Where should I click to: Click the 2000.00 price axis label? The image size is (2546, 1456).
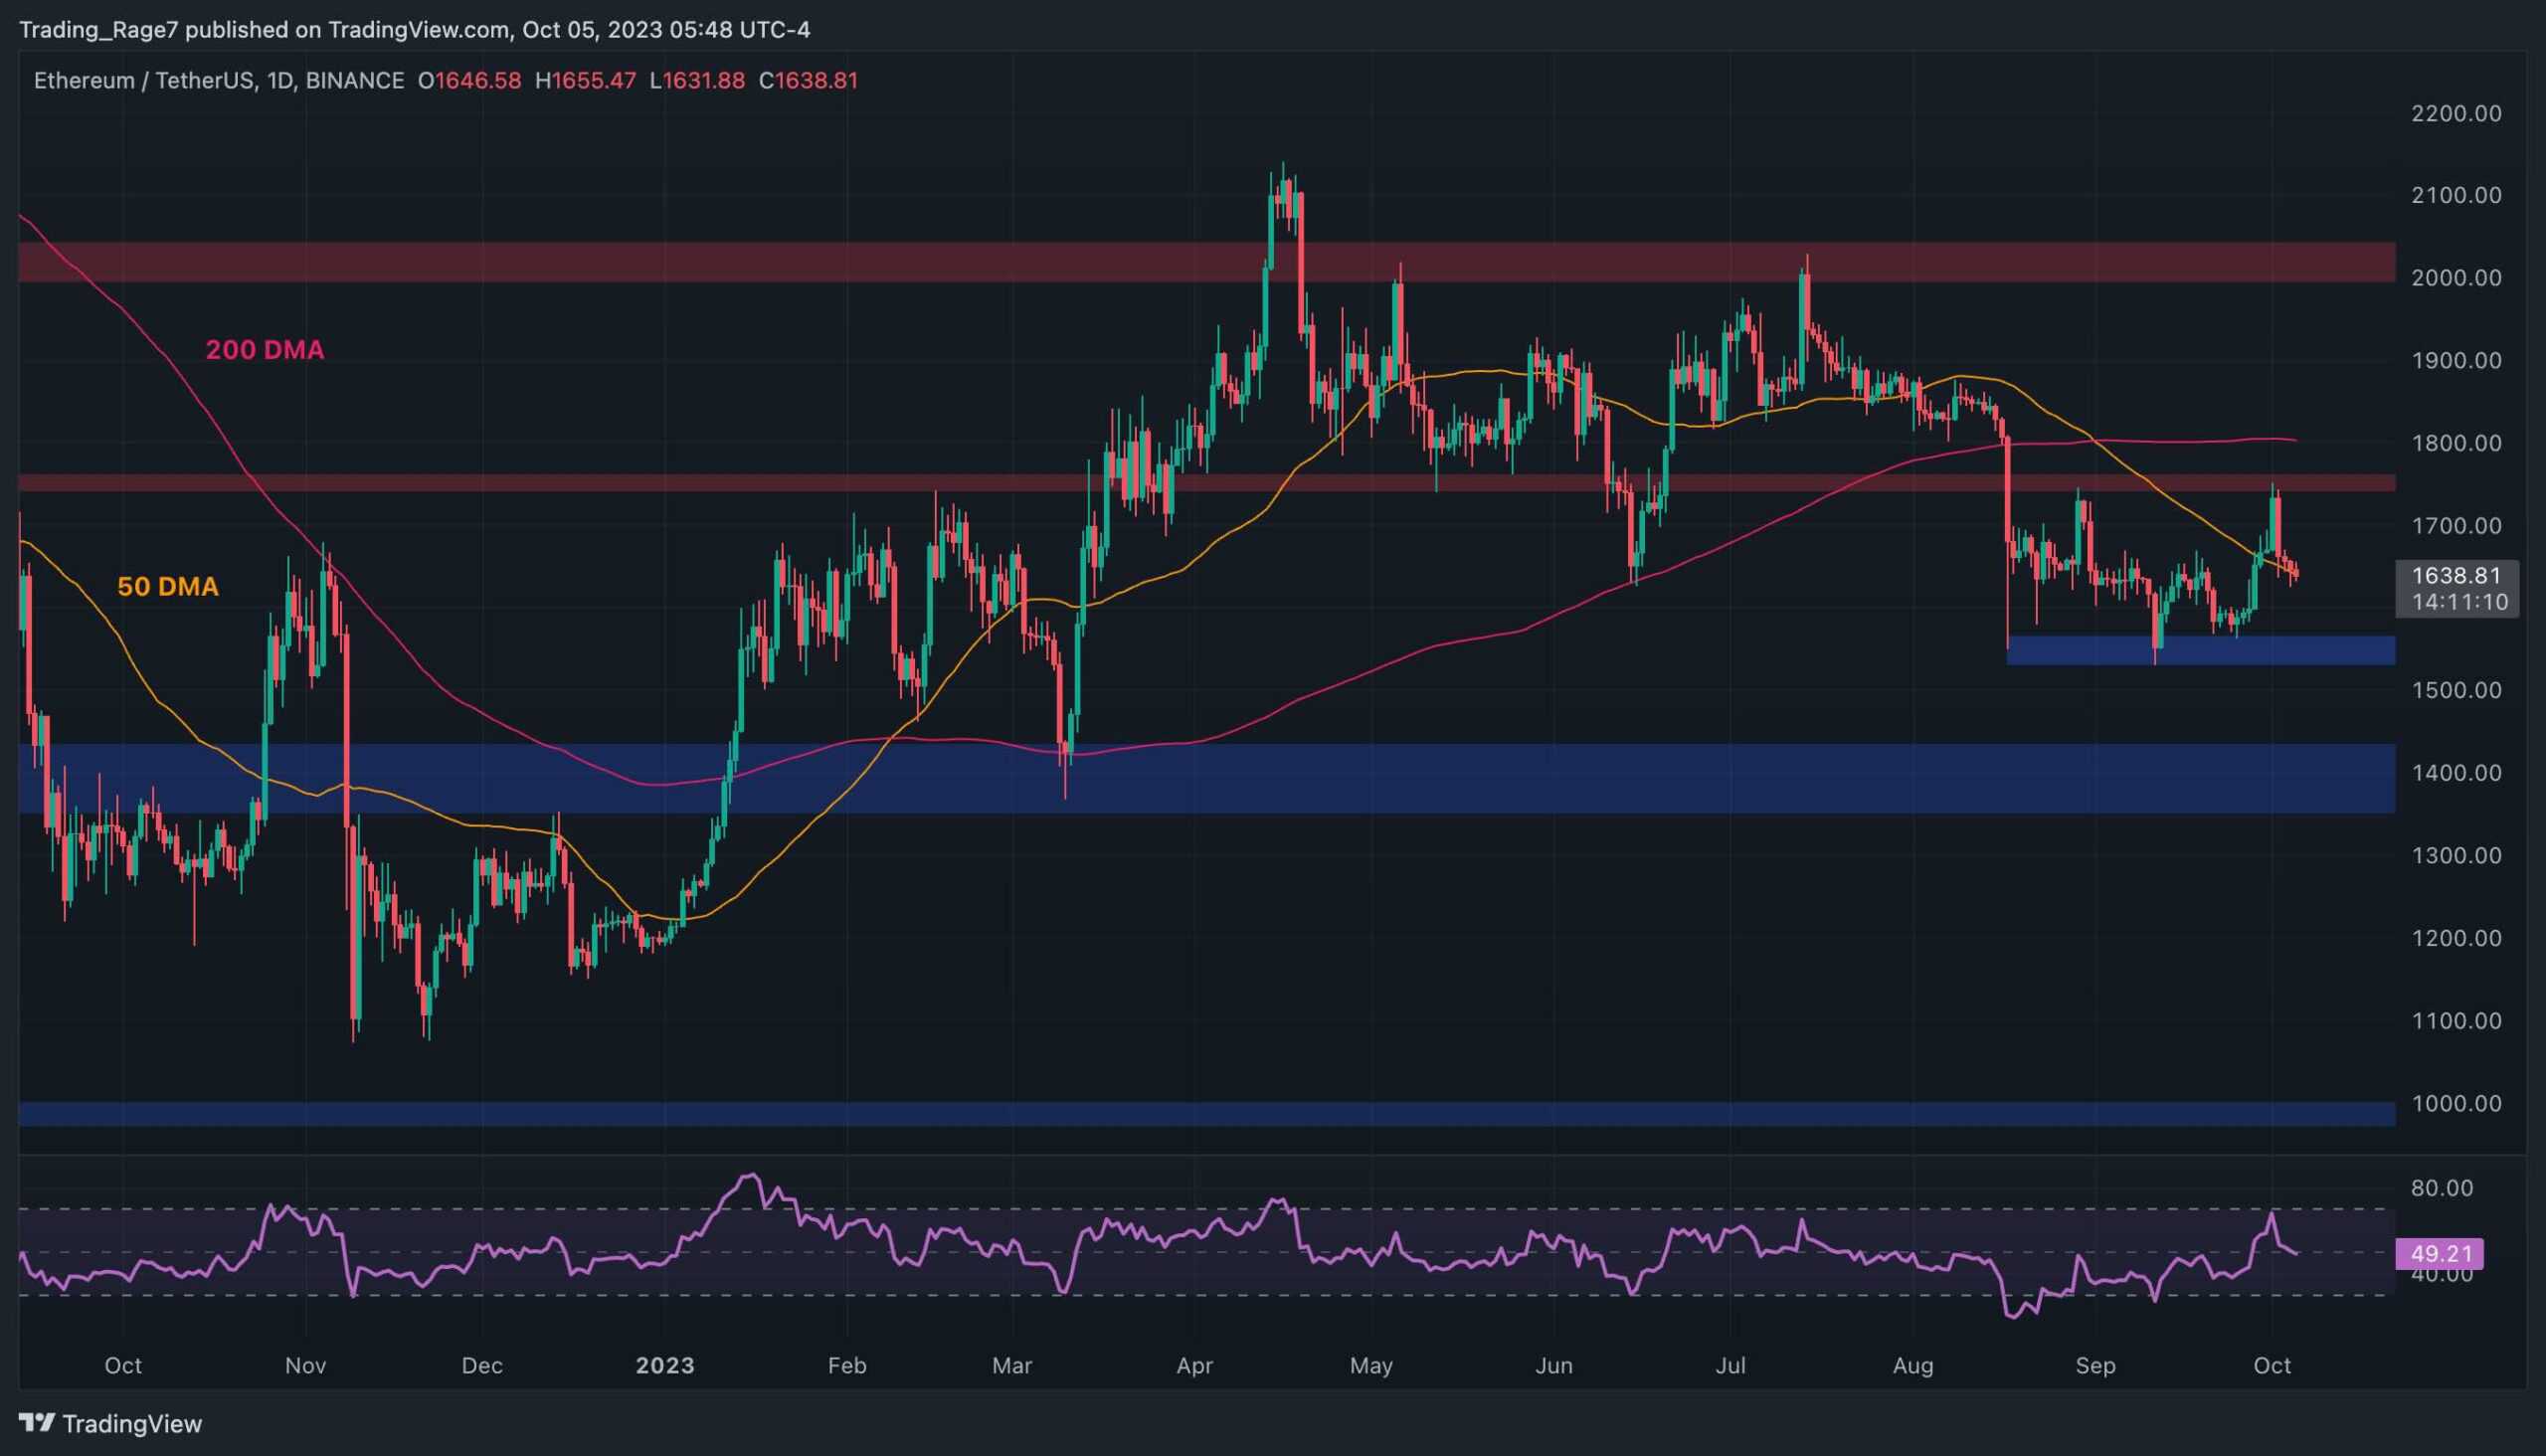coord(2456,278)
